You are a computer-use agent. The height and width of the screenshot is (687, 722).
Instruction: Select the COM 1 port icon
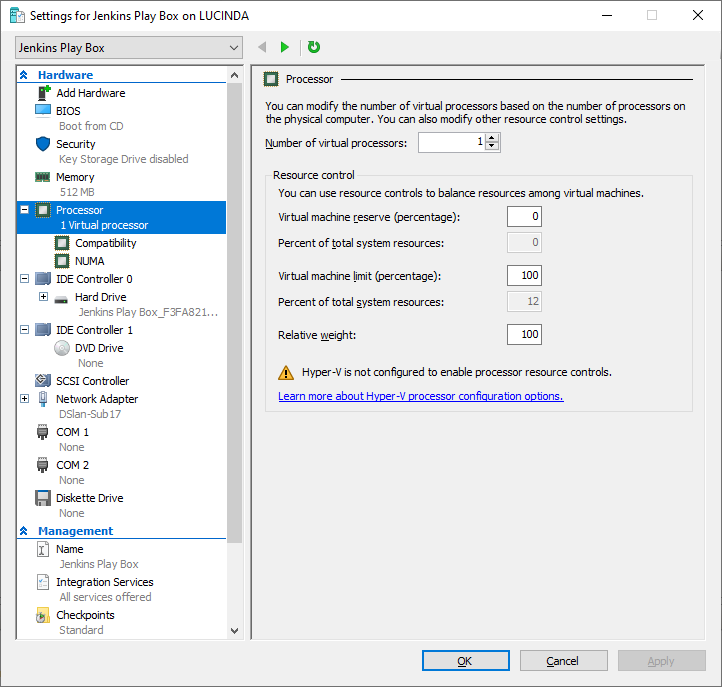42,432
